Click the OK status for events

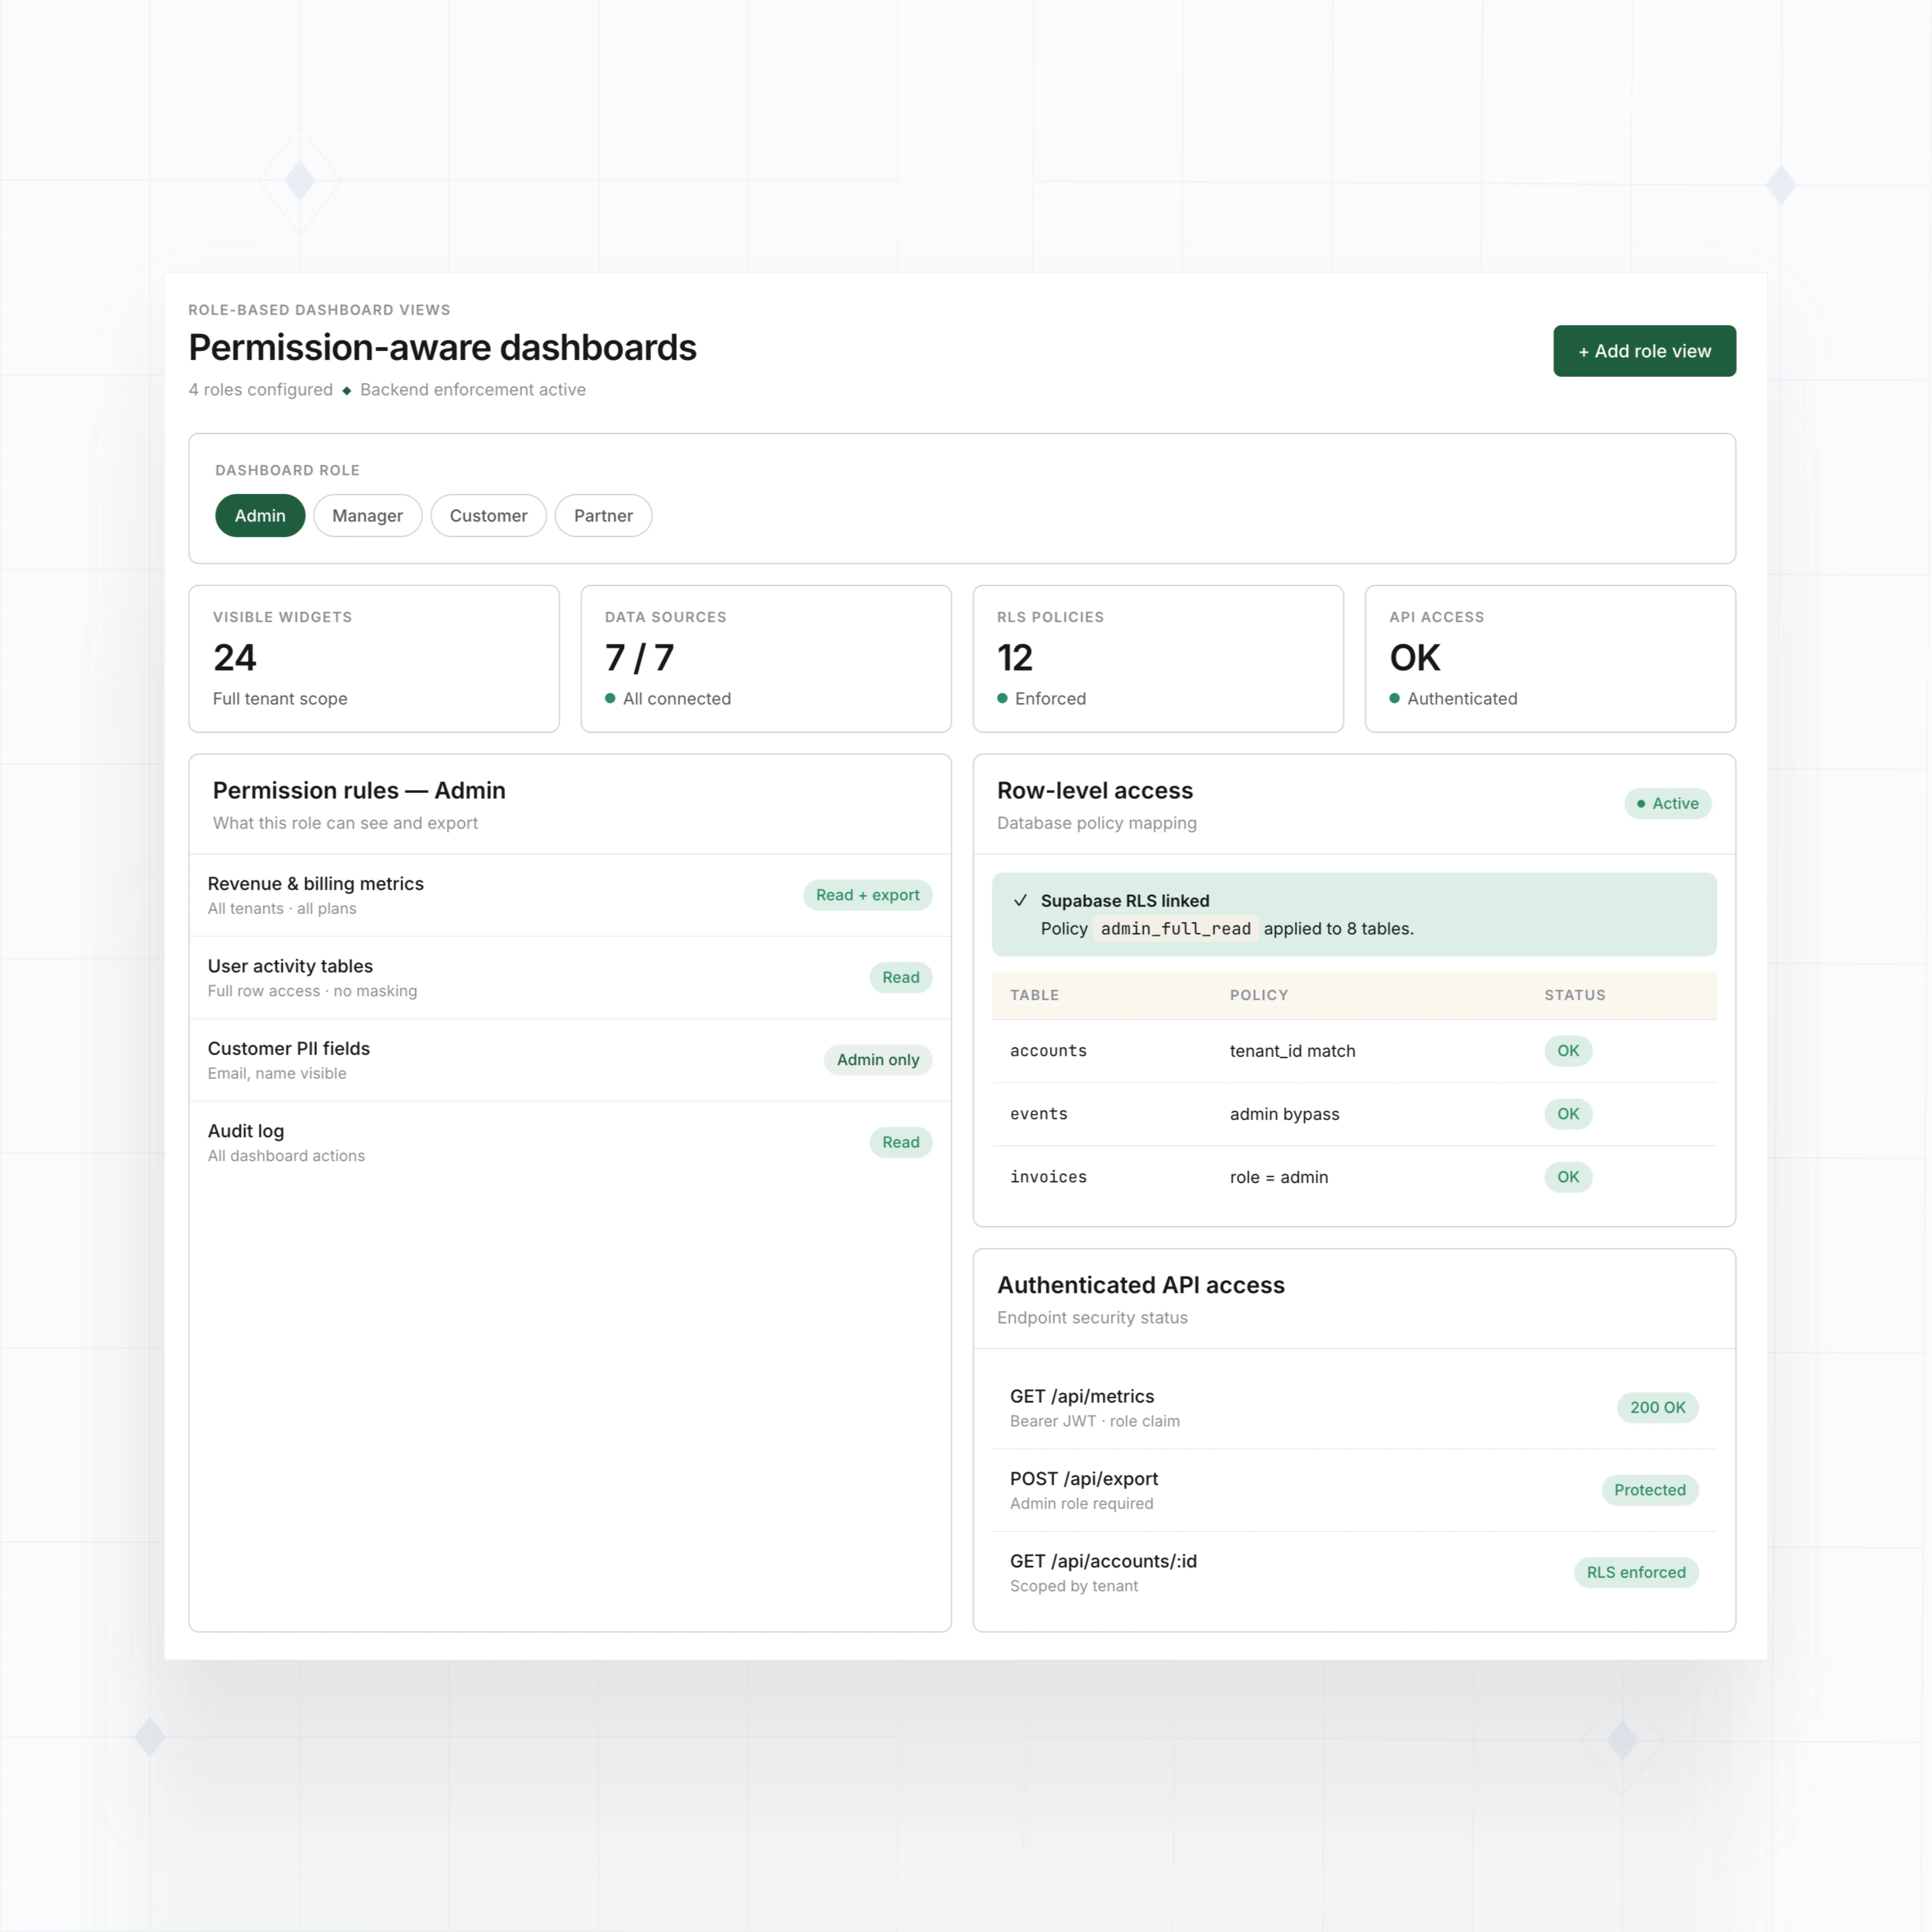1568,1114
